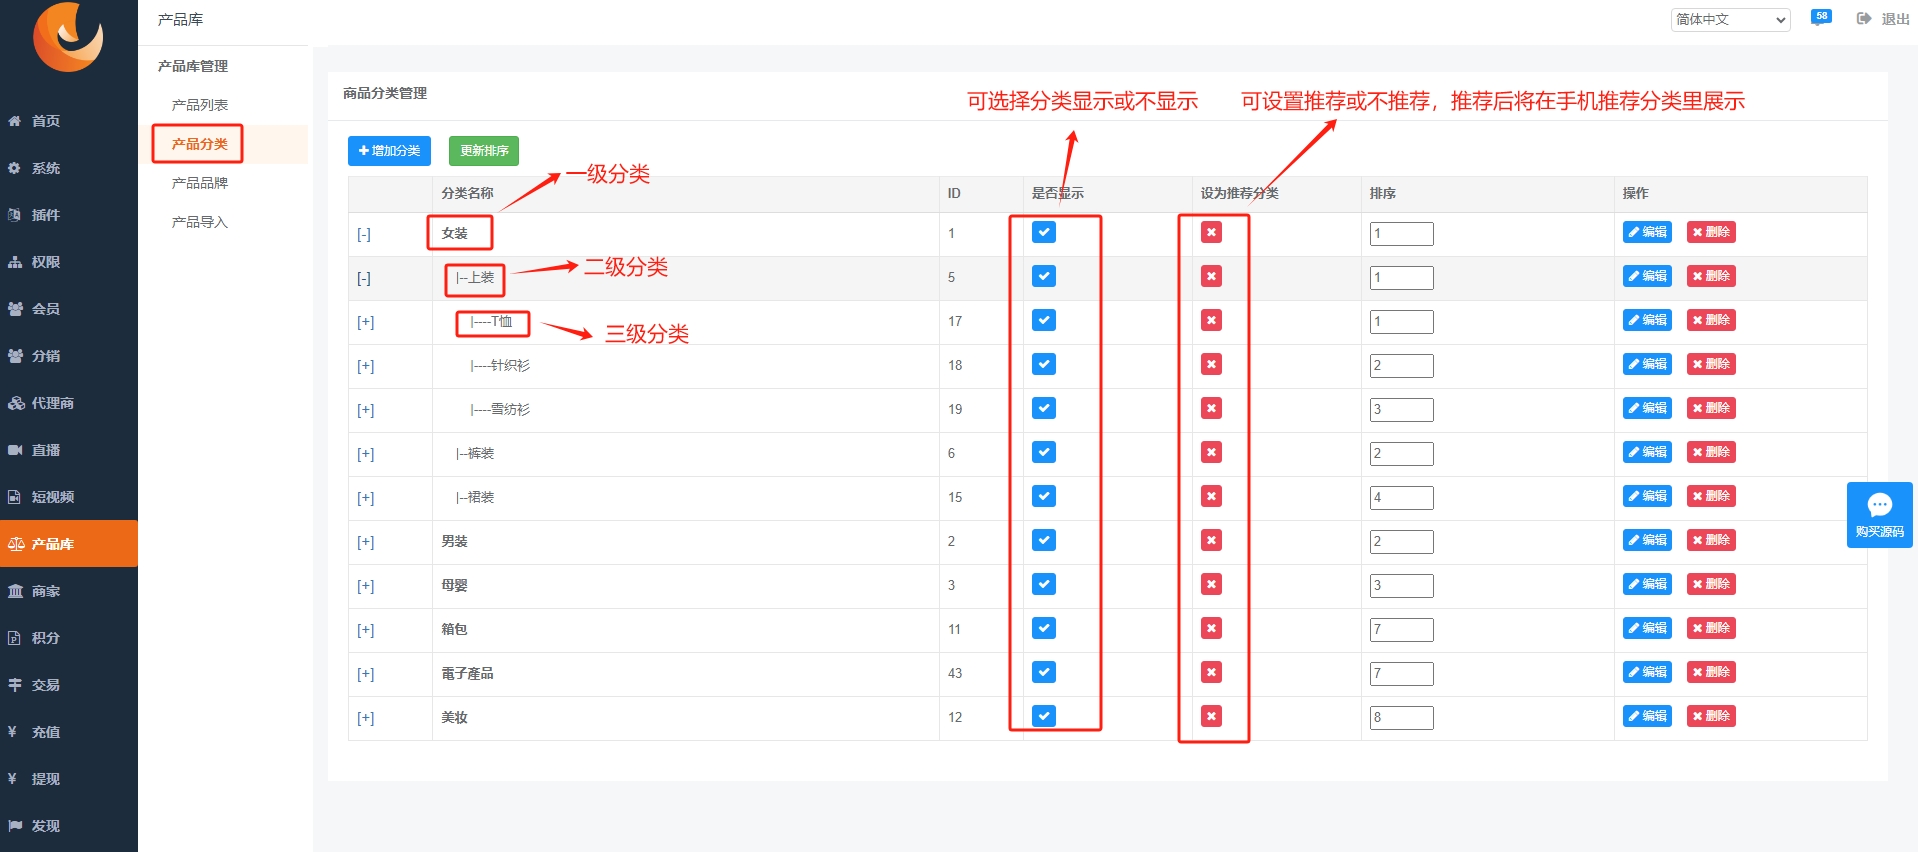Image resolution: width=1918 pixels, height=852 pixels.
Task: Open the 产品品牌 submenu
Action: [199, 183]
